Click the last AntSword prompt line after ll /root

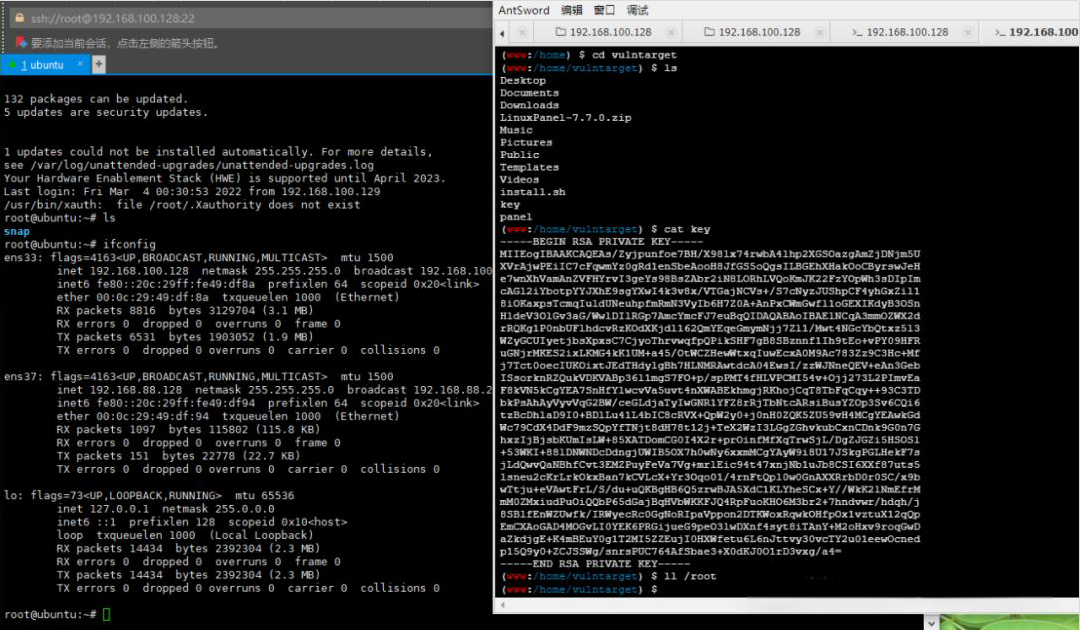(580, 589)
